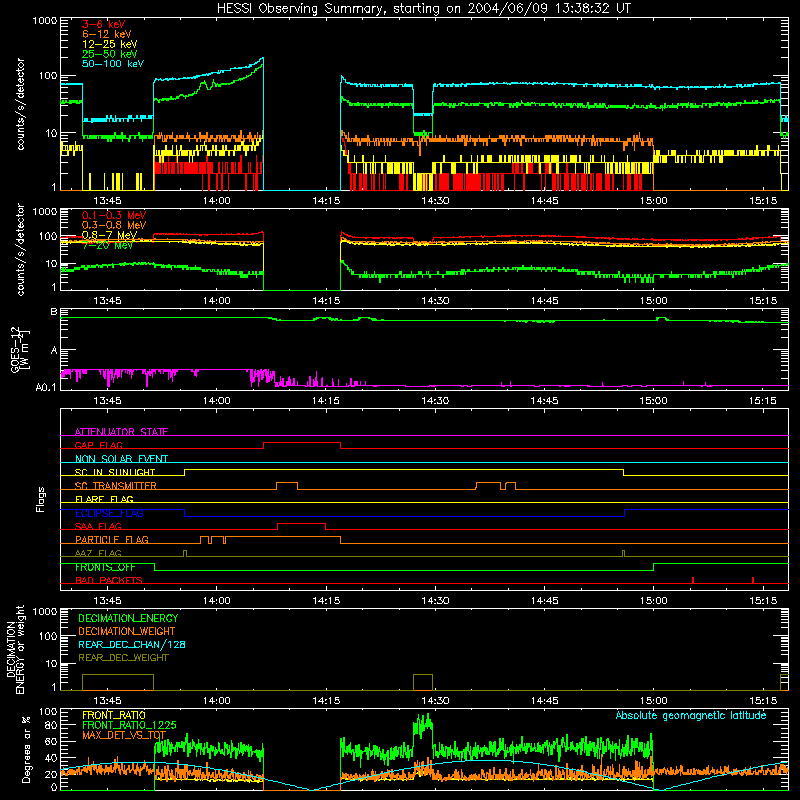The height and width of the screenshot is (800, 800).
Task: Click 13:45 tick label under the keV panel
Action: 107,201
